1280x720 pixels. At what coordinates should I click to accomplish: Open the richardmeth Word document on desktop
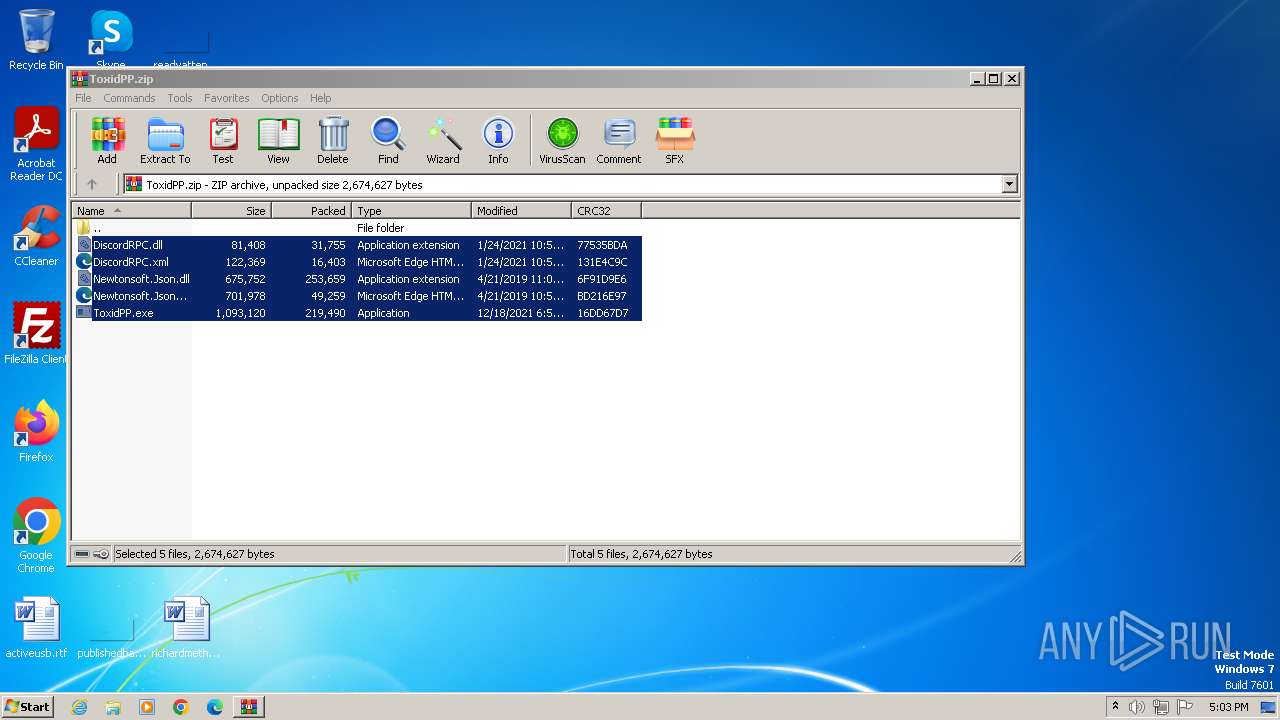(x=186, y=628)
